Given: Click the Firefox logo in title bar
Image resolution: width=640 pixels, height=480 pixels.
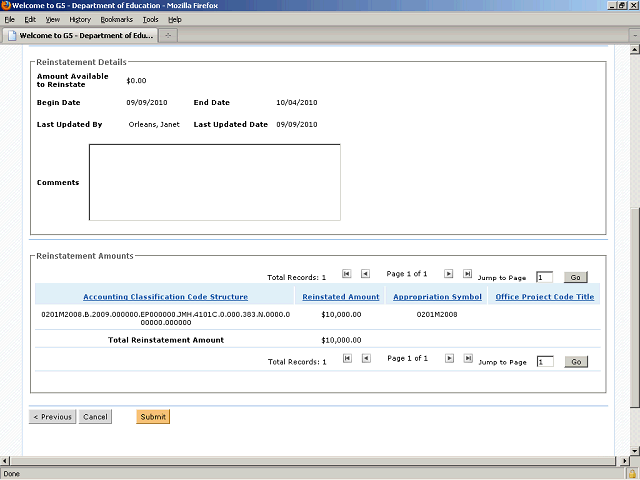Looking at the screenshot, I should point(6,5).
